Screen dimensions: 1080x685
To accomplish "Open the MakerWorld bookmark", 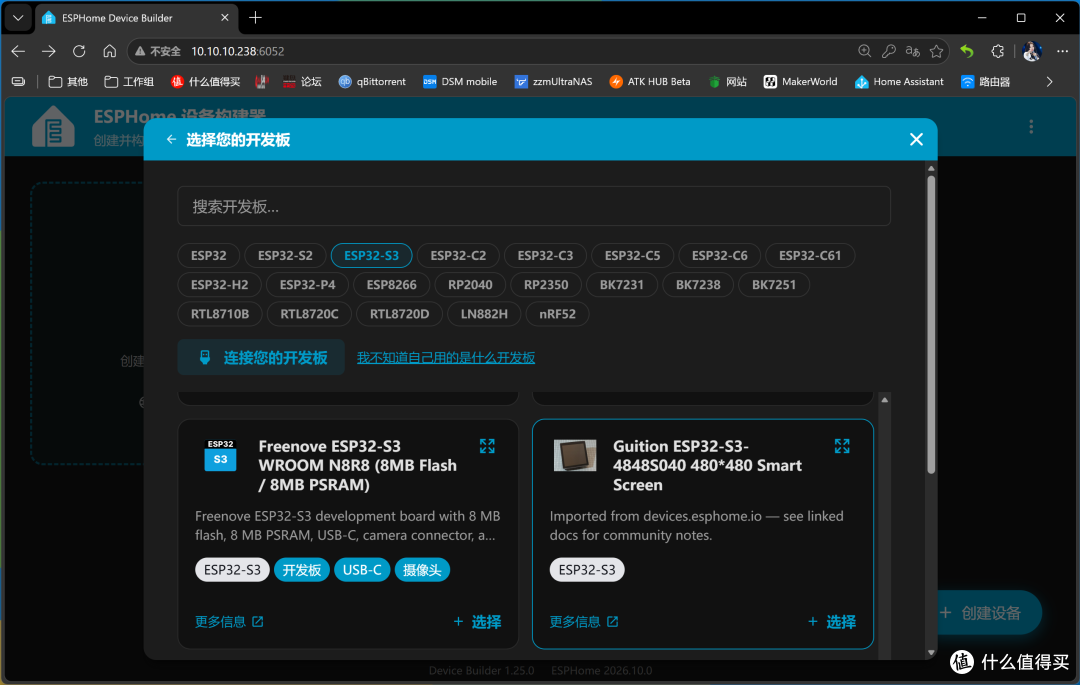I will [x=800, y=82].
